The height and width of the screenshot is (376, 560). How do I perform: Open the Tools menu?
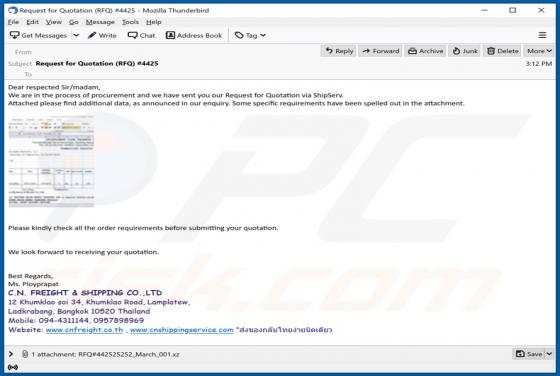[x=130, y=22]
